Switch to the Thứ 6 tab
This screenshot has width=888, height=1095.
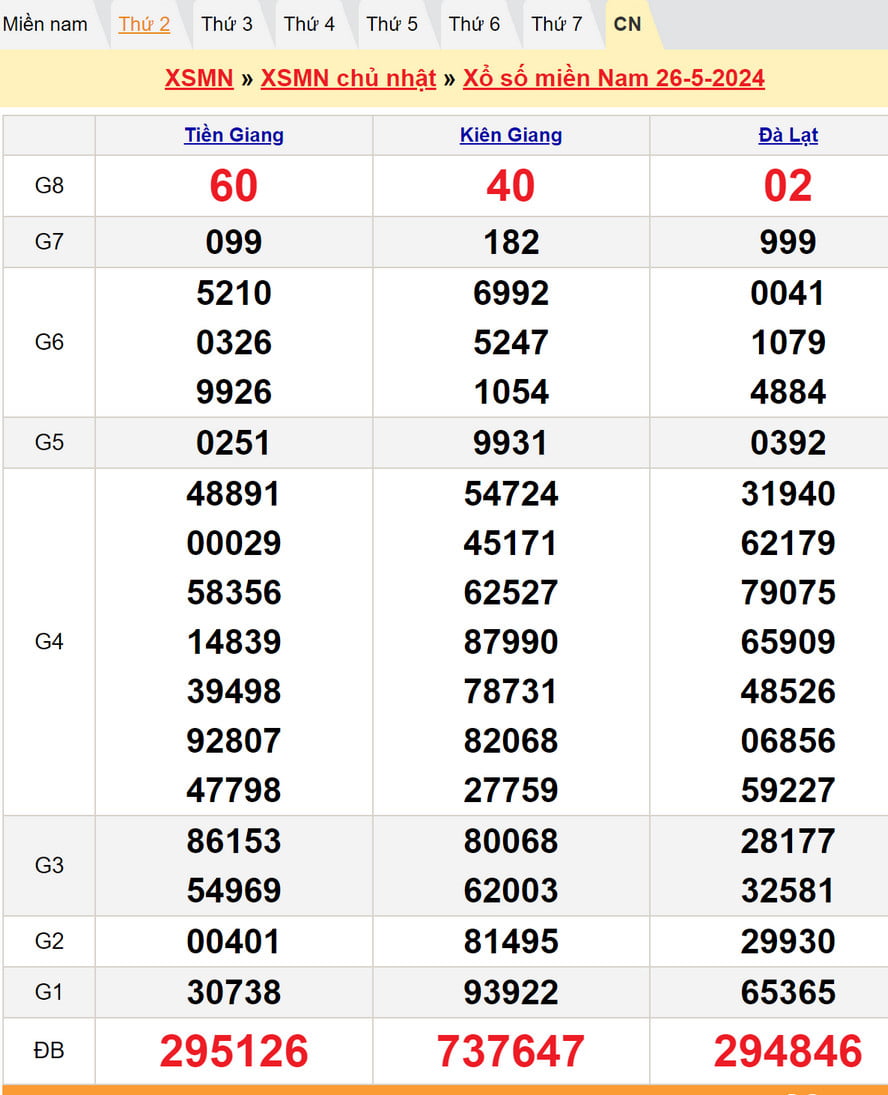[474, 24]
